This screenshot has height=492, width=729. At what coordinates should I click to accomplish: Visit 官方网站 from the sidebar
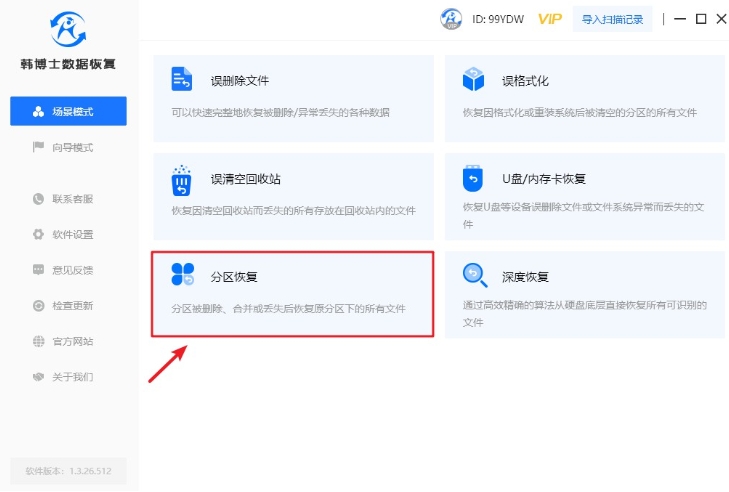click(x=68, y=341)
